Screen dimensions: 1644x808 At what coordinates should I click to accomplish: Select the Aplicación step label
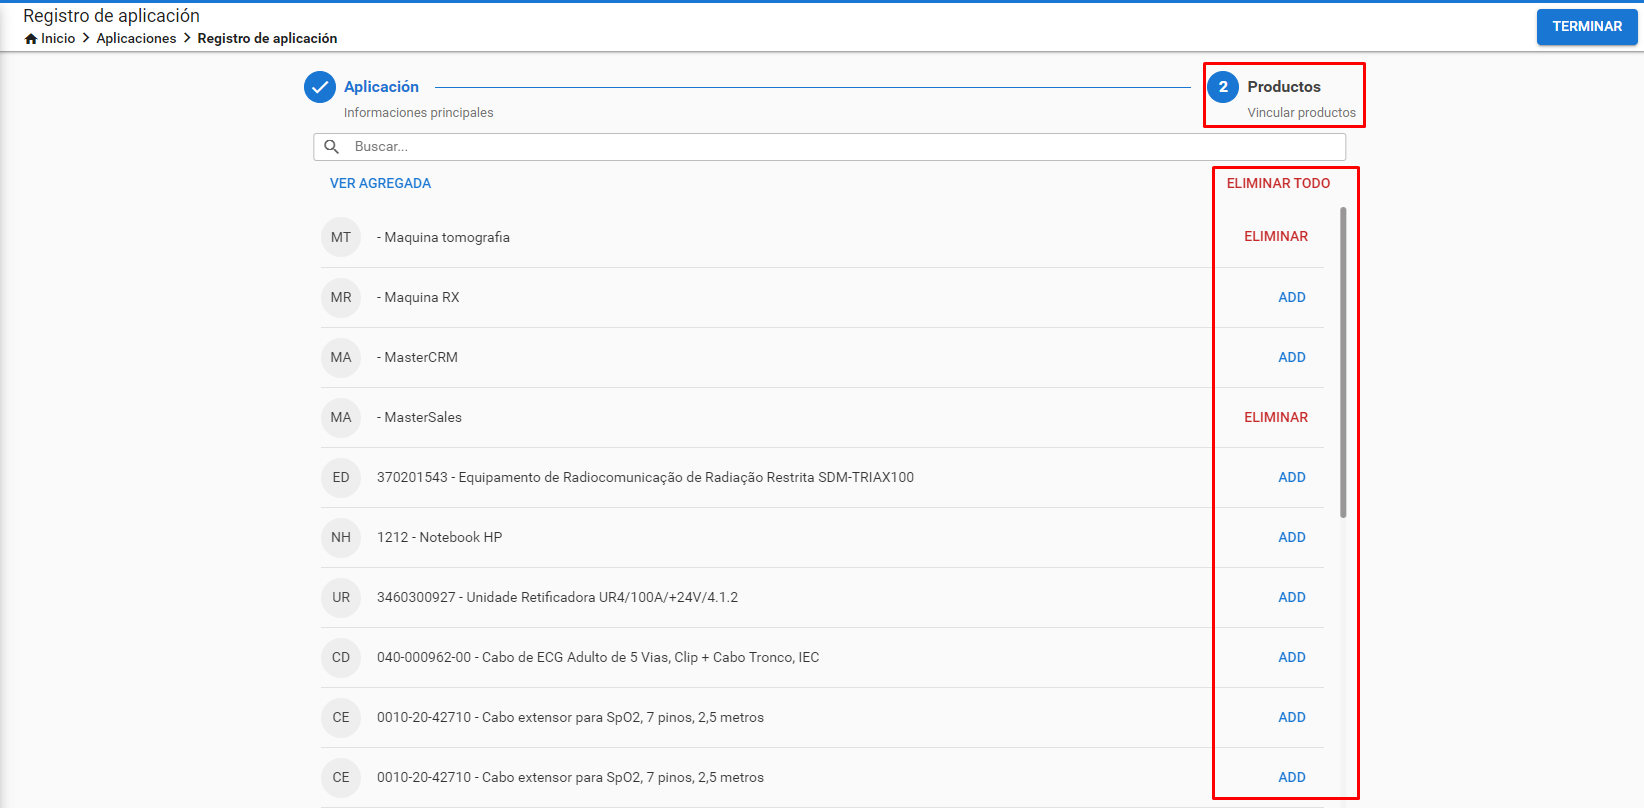(381, 87)
